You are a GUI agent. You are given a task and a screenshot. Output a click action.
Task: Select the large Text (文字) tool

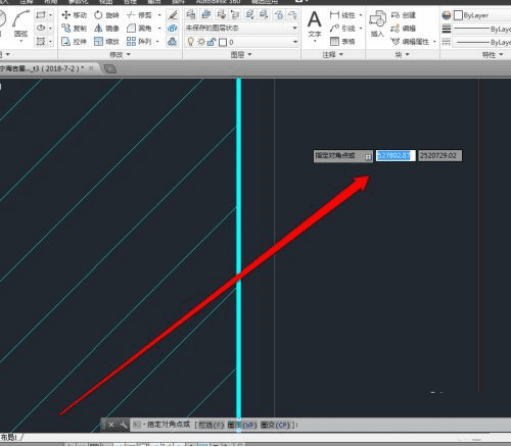pyautogui.click(x=314, y=24)
